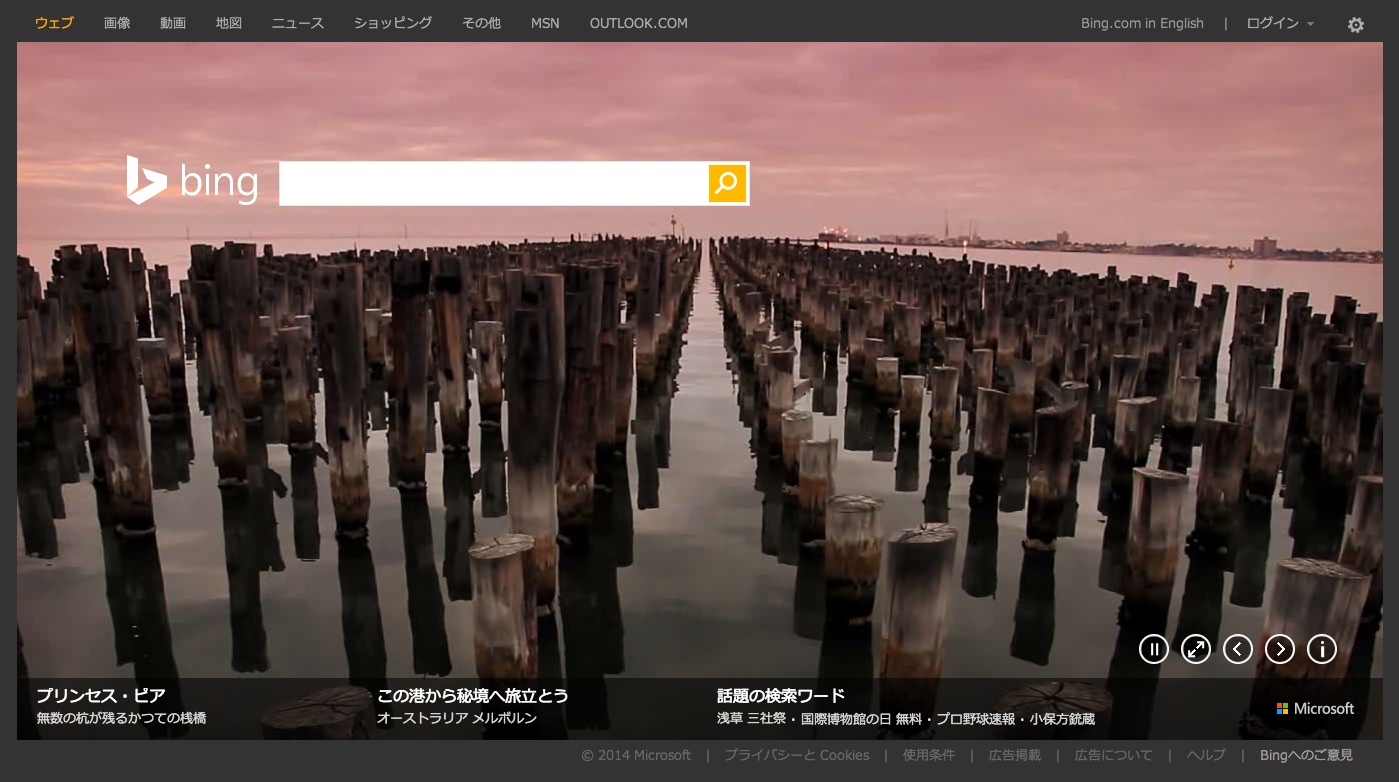Click inside the Bing search box

click(x=493, y=183)
